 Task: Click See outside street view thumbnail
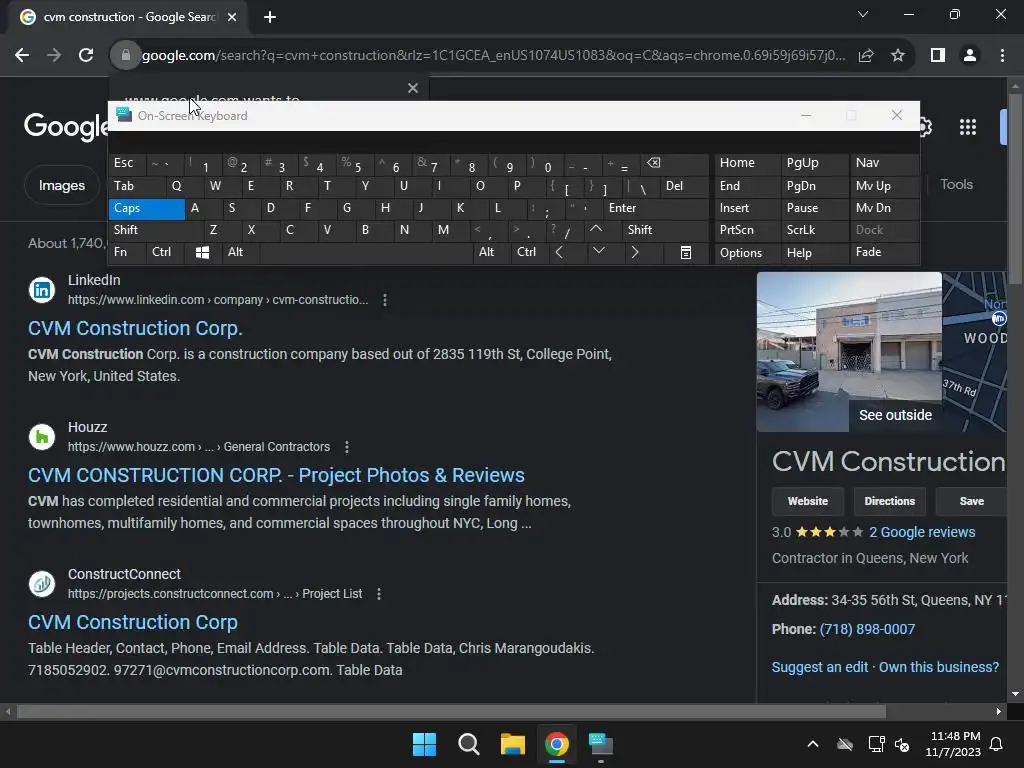pyautogui.click(x=849, y=352)
